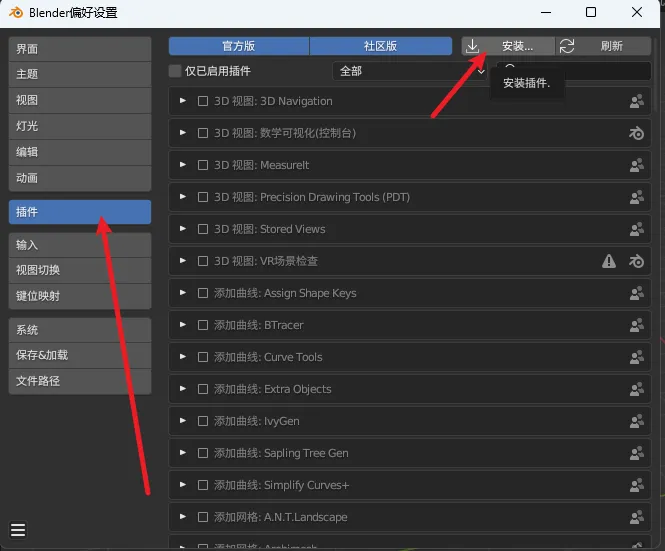Open the 编辑 preferences section
Image resolution: width=665 pixels, height=551 pixels.
pos(80,152)
